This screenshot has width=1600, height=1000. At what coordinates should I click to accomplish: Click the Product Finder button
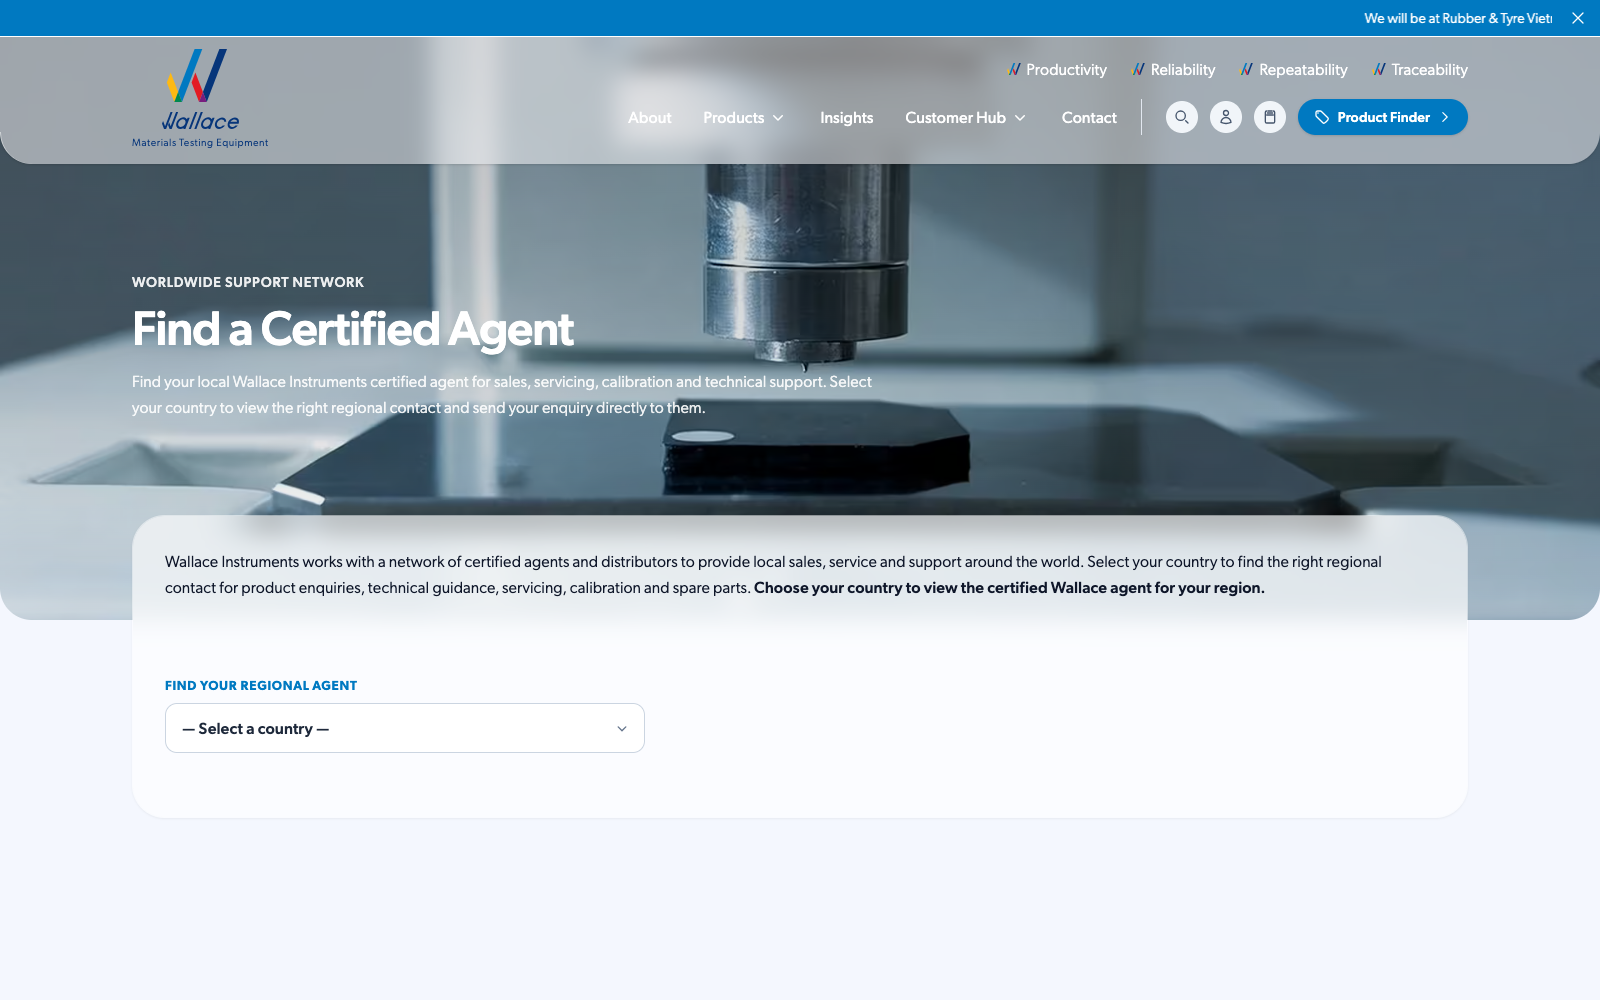click(x=1383, y=117)
